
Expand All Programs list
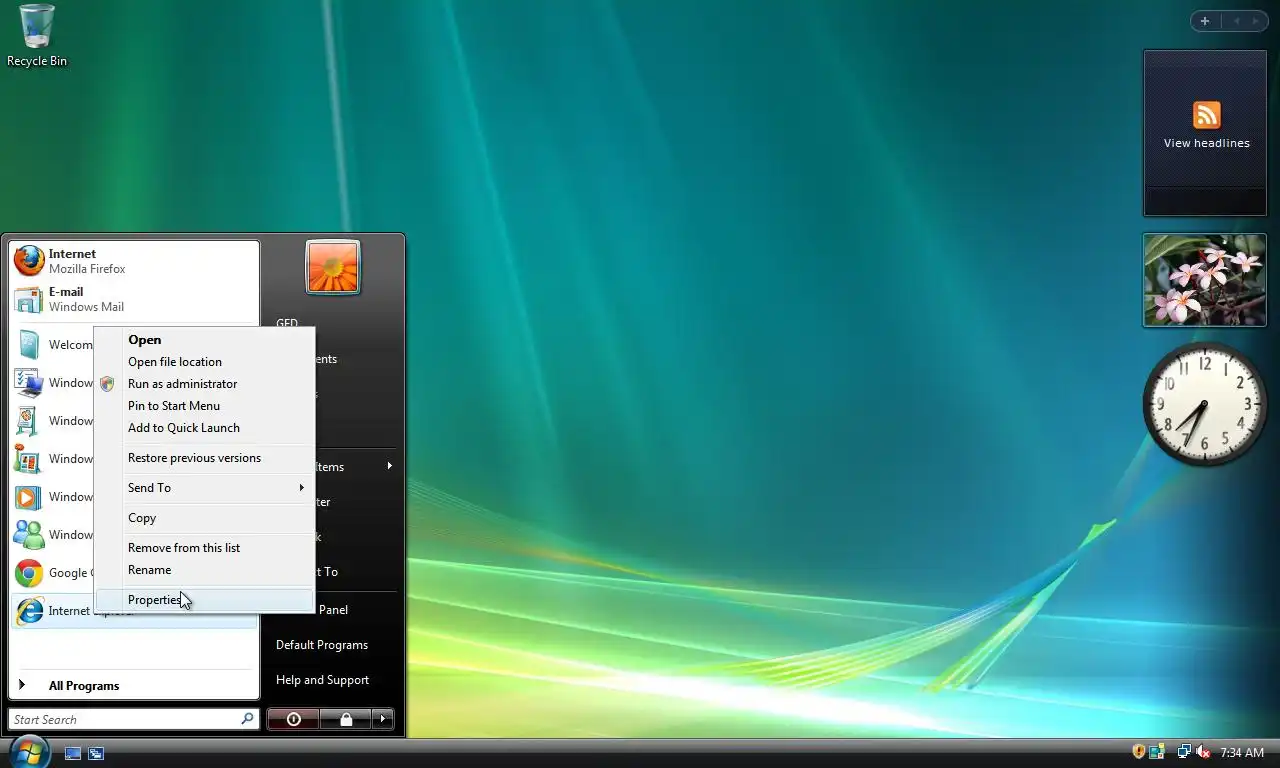(x=134, y=686)
